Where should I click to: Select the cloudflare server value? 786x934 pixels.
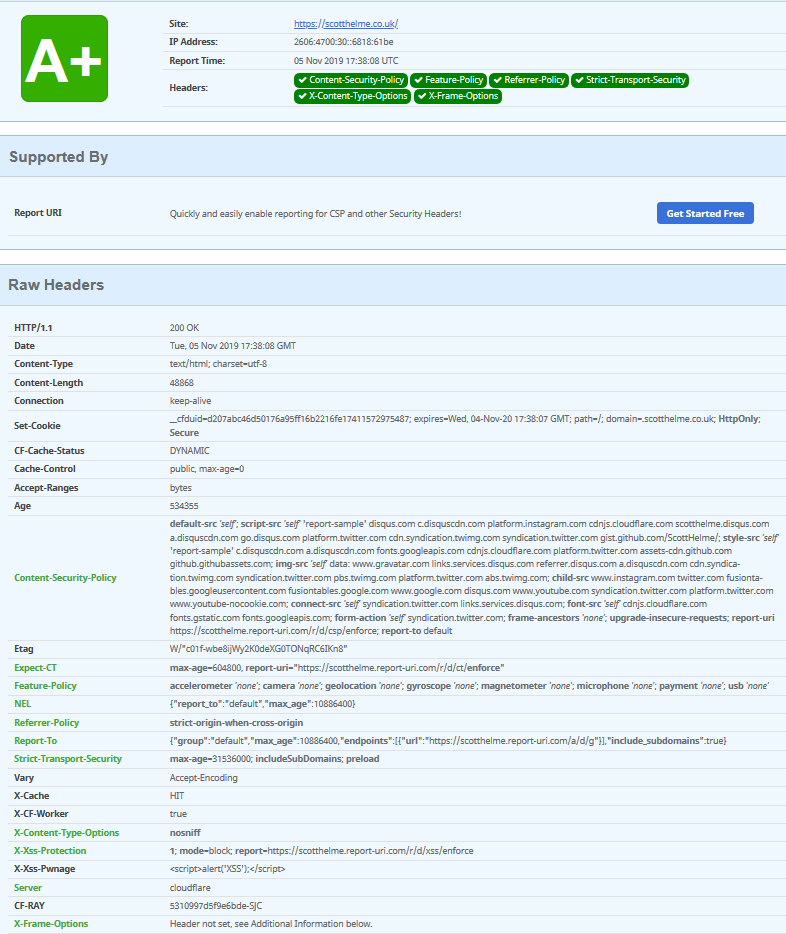190,888
